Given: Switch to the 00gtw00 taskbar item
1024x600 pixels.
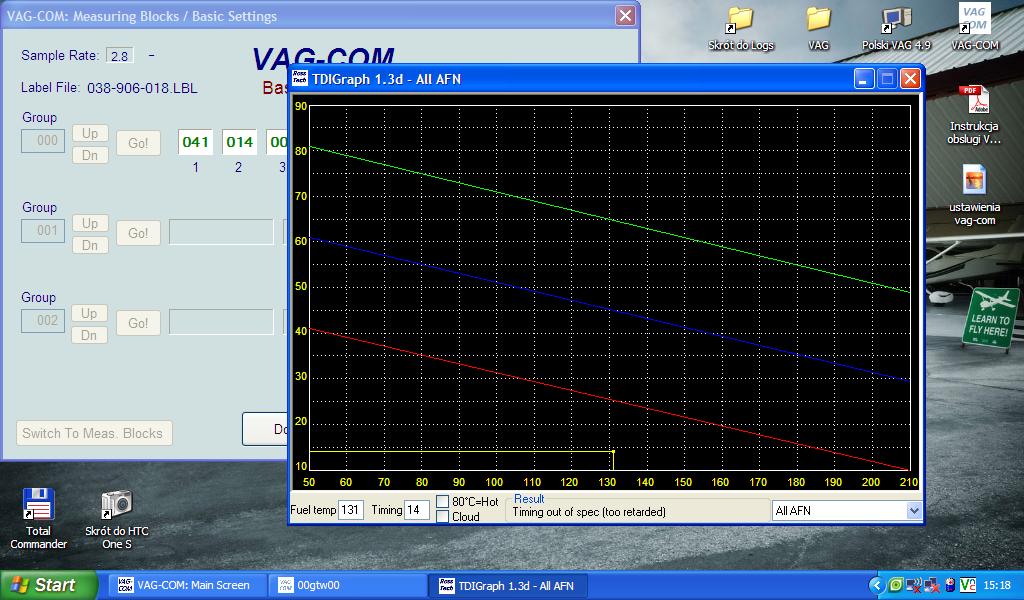Looking at the screenshot, I should click(x=347, y=585).
